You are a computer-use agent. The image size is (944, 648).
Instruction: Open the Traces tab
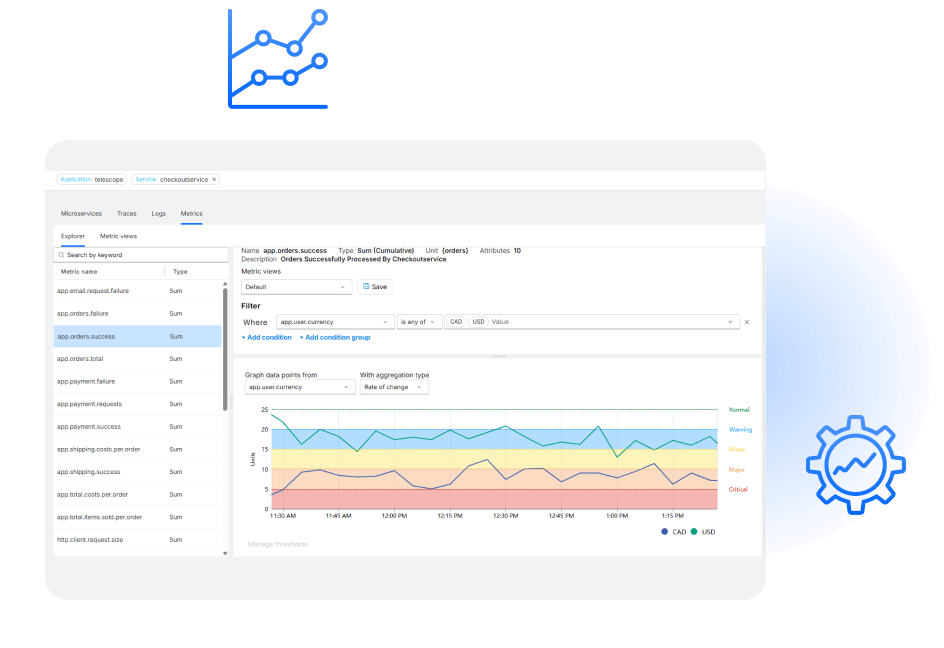pyautogui.click(x=126, y=214)
